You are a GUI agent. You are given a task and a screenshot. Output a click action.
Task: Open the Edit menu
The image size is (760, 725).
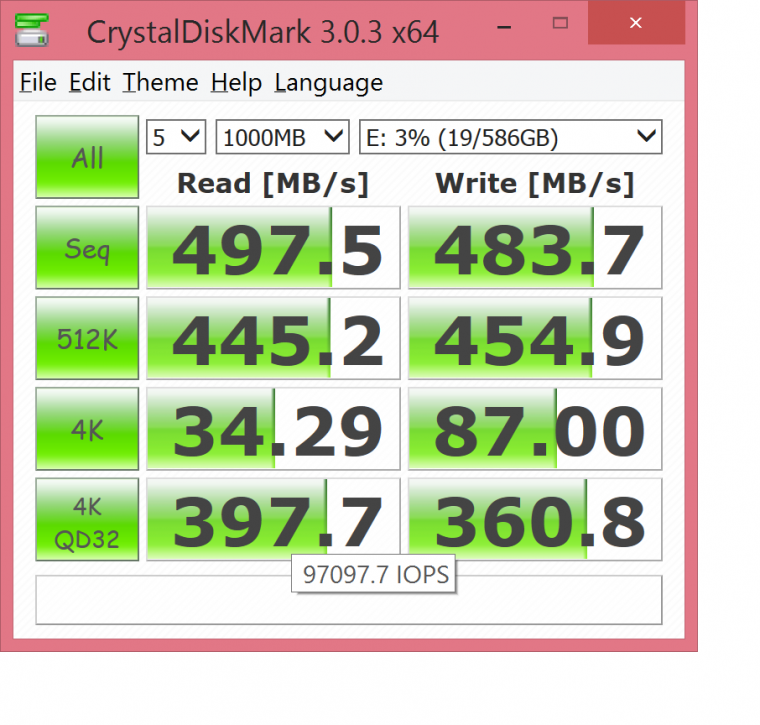[x=90, y=82]
